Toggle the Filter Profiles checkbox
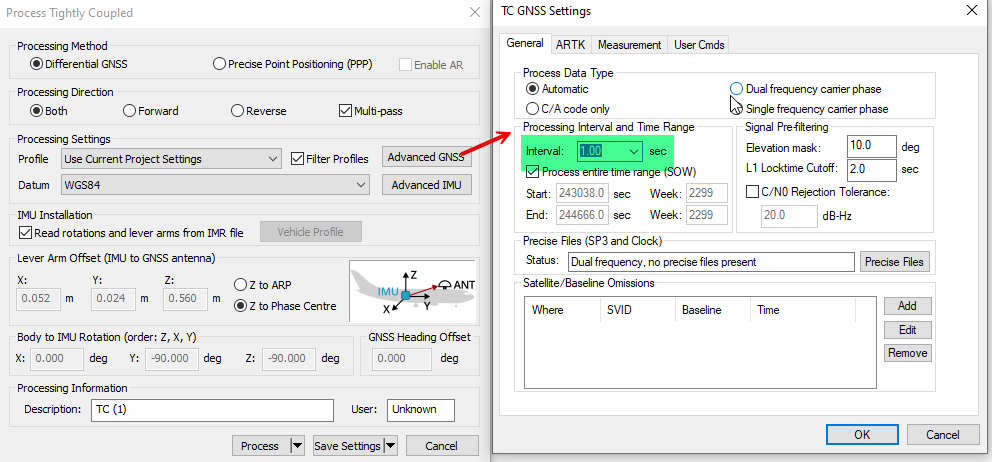Viewport: 992px width, 462px height. coord(330,159)
